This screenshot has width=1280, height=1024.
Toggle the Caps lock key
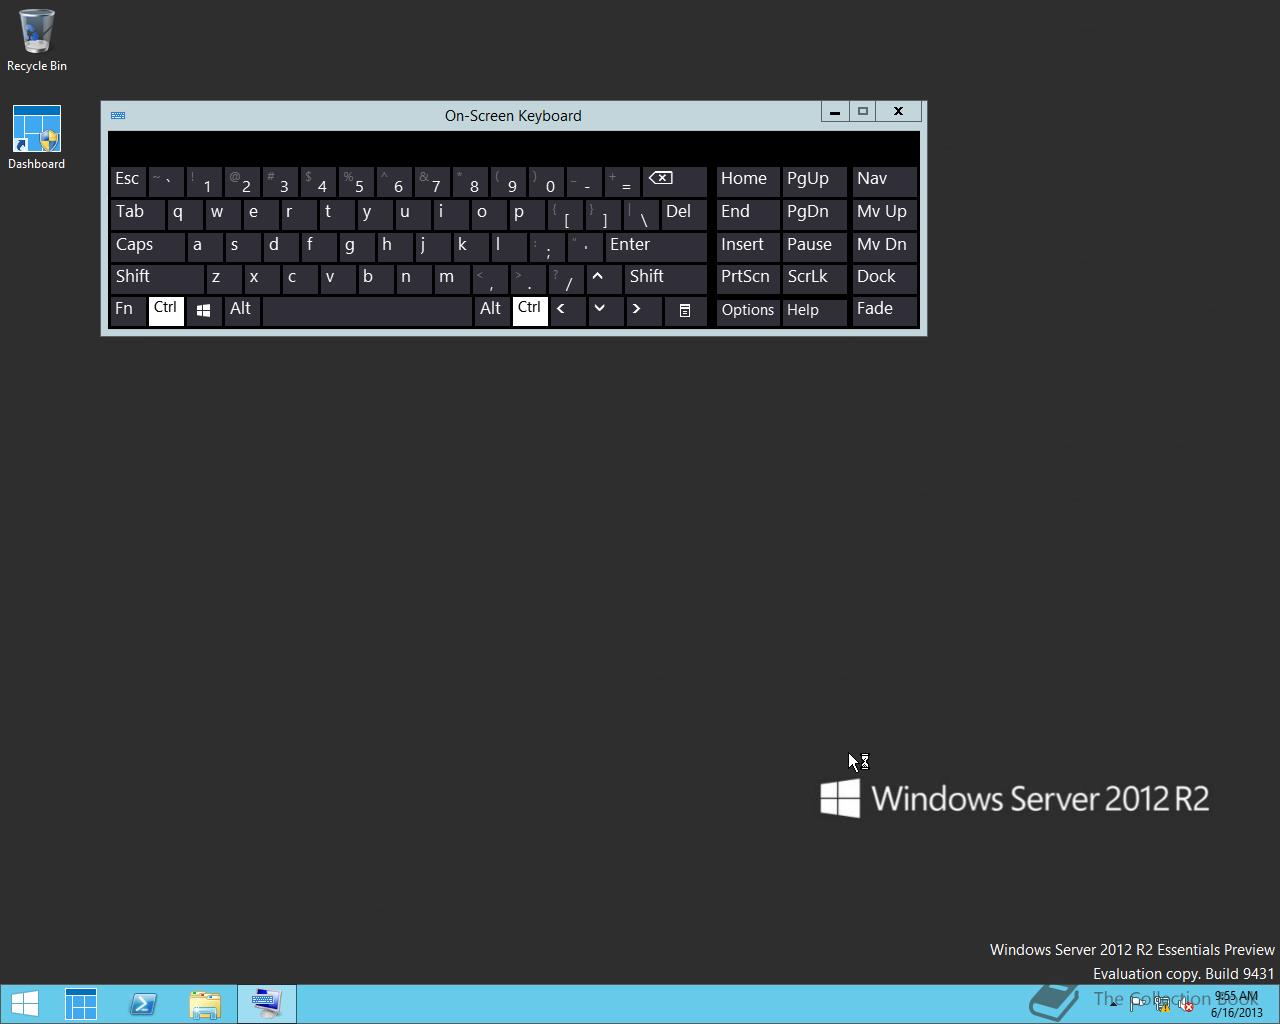(x=147, y=246)
